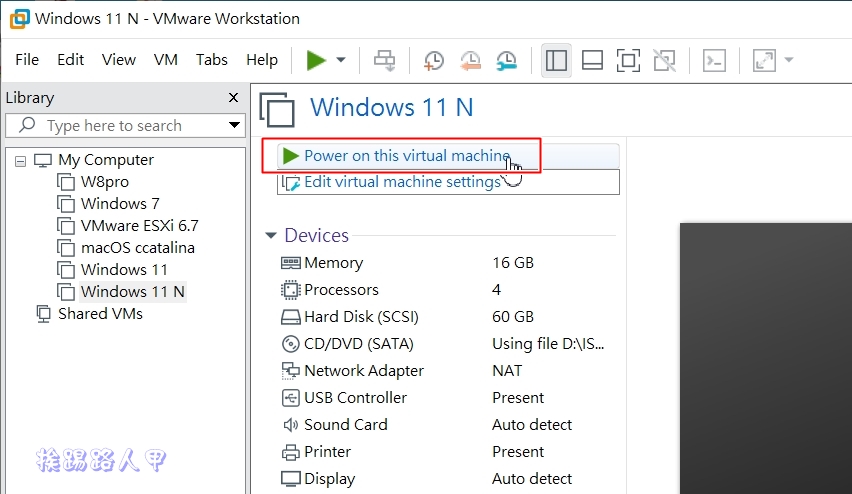Click the virtual machine preview thumbnail
Screen dimensions: 852x494
point(766,358)
